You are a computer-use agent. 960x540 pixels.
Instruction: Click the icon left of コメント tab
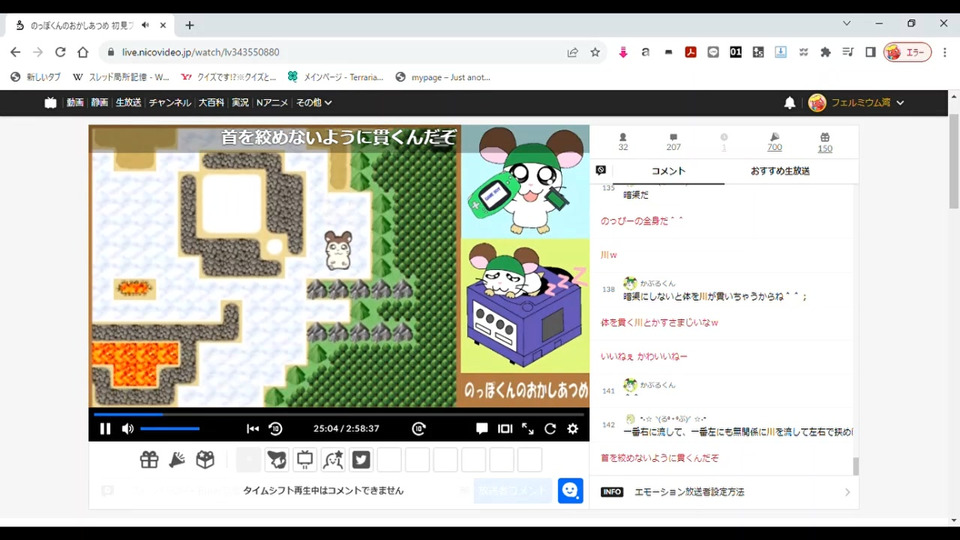click(x=601, y=170)
